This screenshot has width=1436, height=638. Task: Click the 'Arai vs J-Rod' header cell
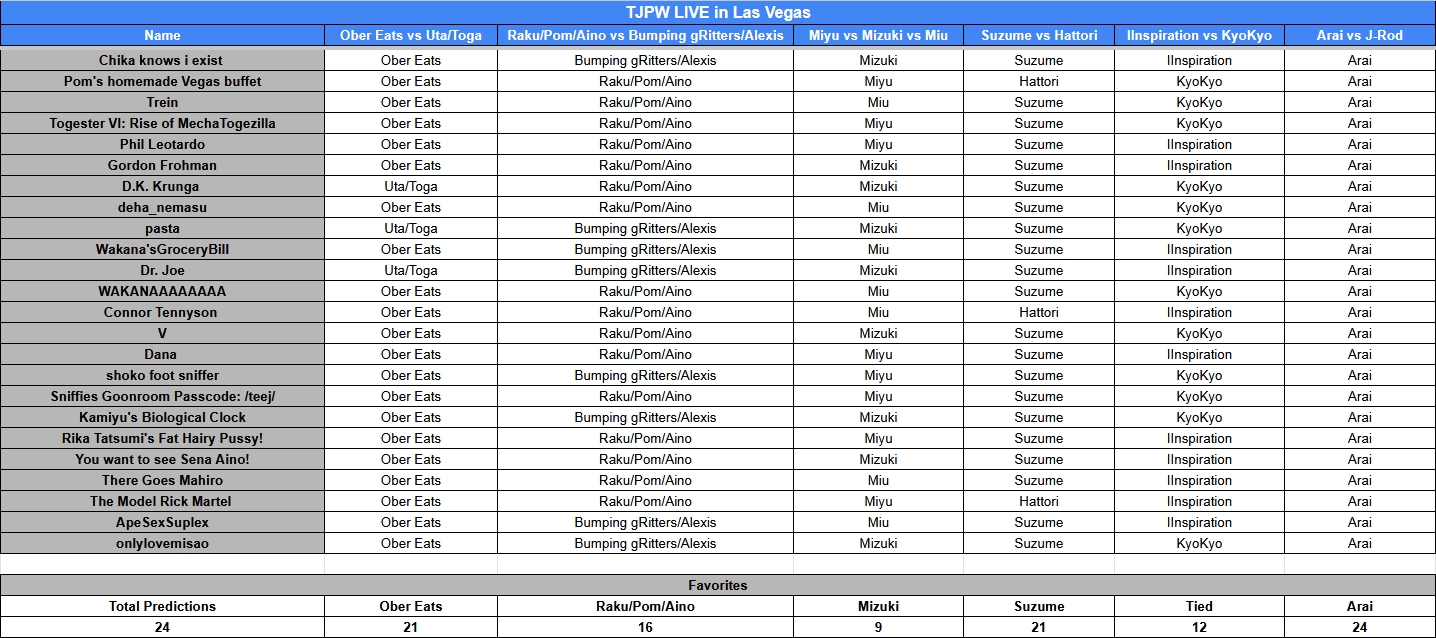(x=1360, y=35)
